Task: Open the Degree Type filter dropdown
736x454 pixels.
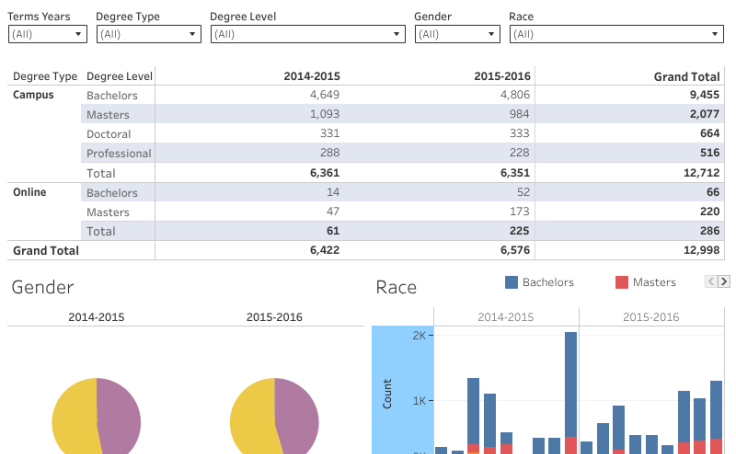Action: point(148,34)
